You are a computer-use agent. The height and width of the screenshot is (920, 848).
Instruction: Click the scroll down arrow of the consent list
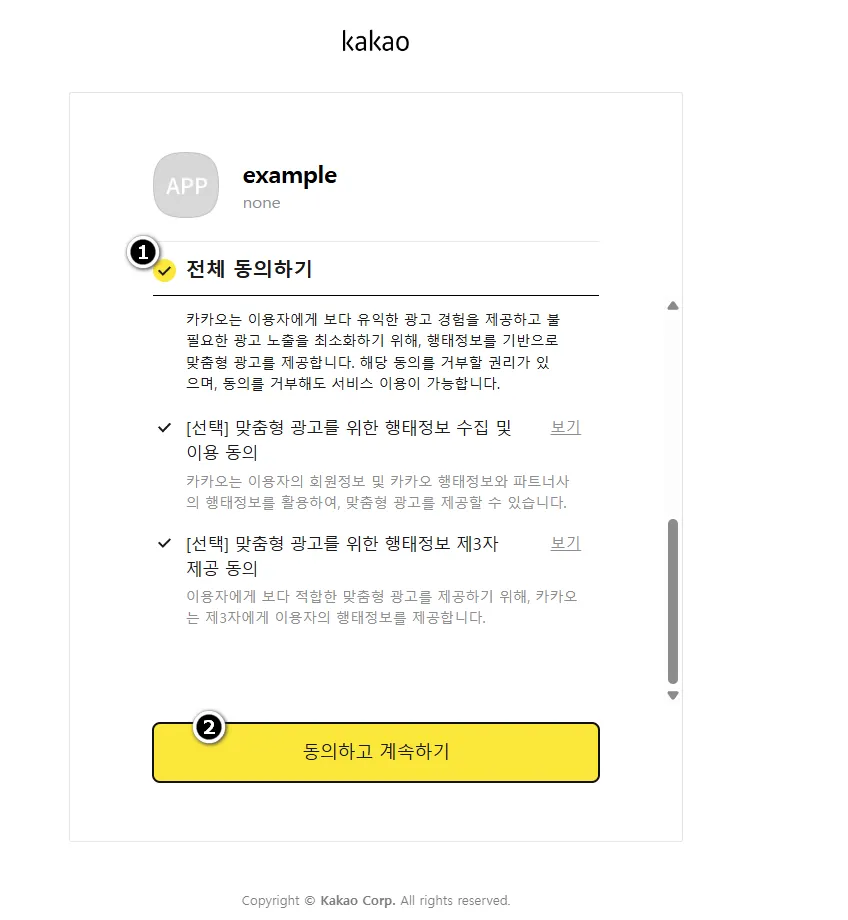[673, 695]
